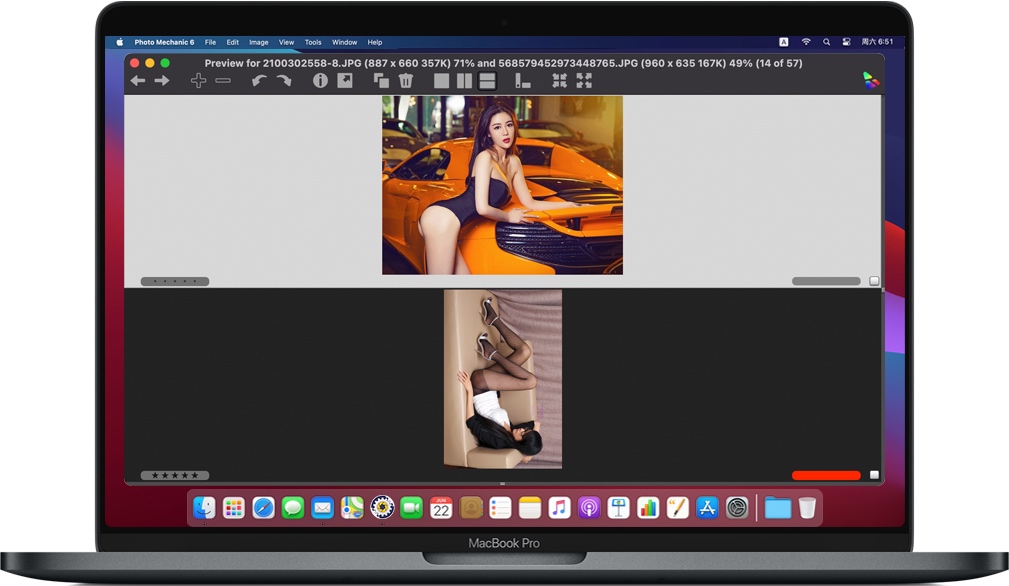The width and height of the screenshot is (1009, 586).
Task: Switch to single image preview layout
Action: (441, 80)
